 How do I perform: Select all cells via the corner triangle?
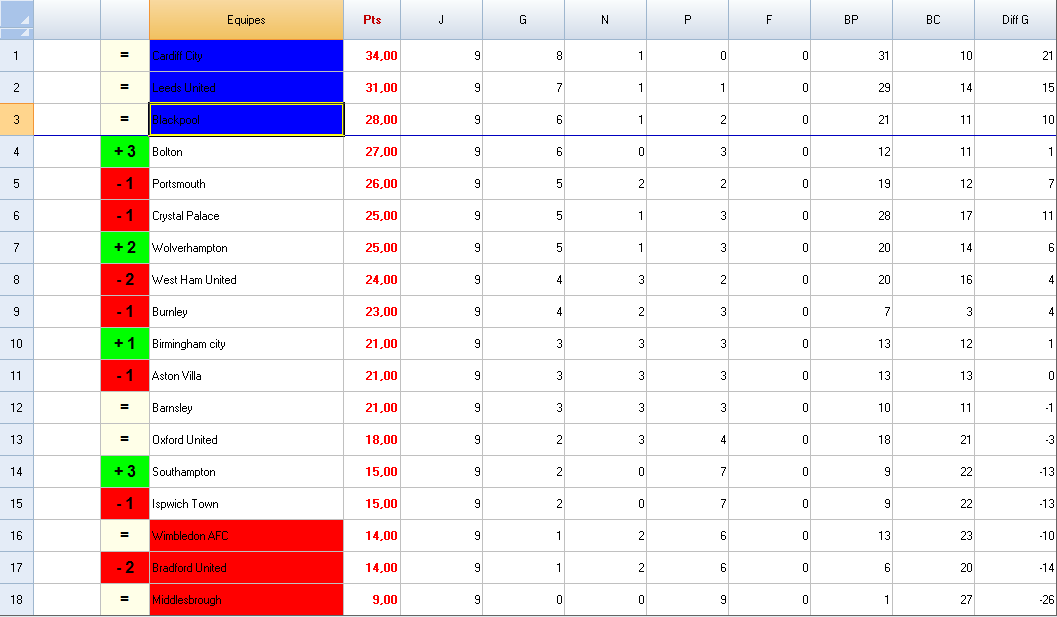click(17, 20)
